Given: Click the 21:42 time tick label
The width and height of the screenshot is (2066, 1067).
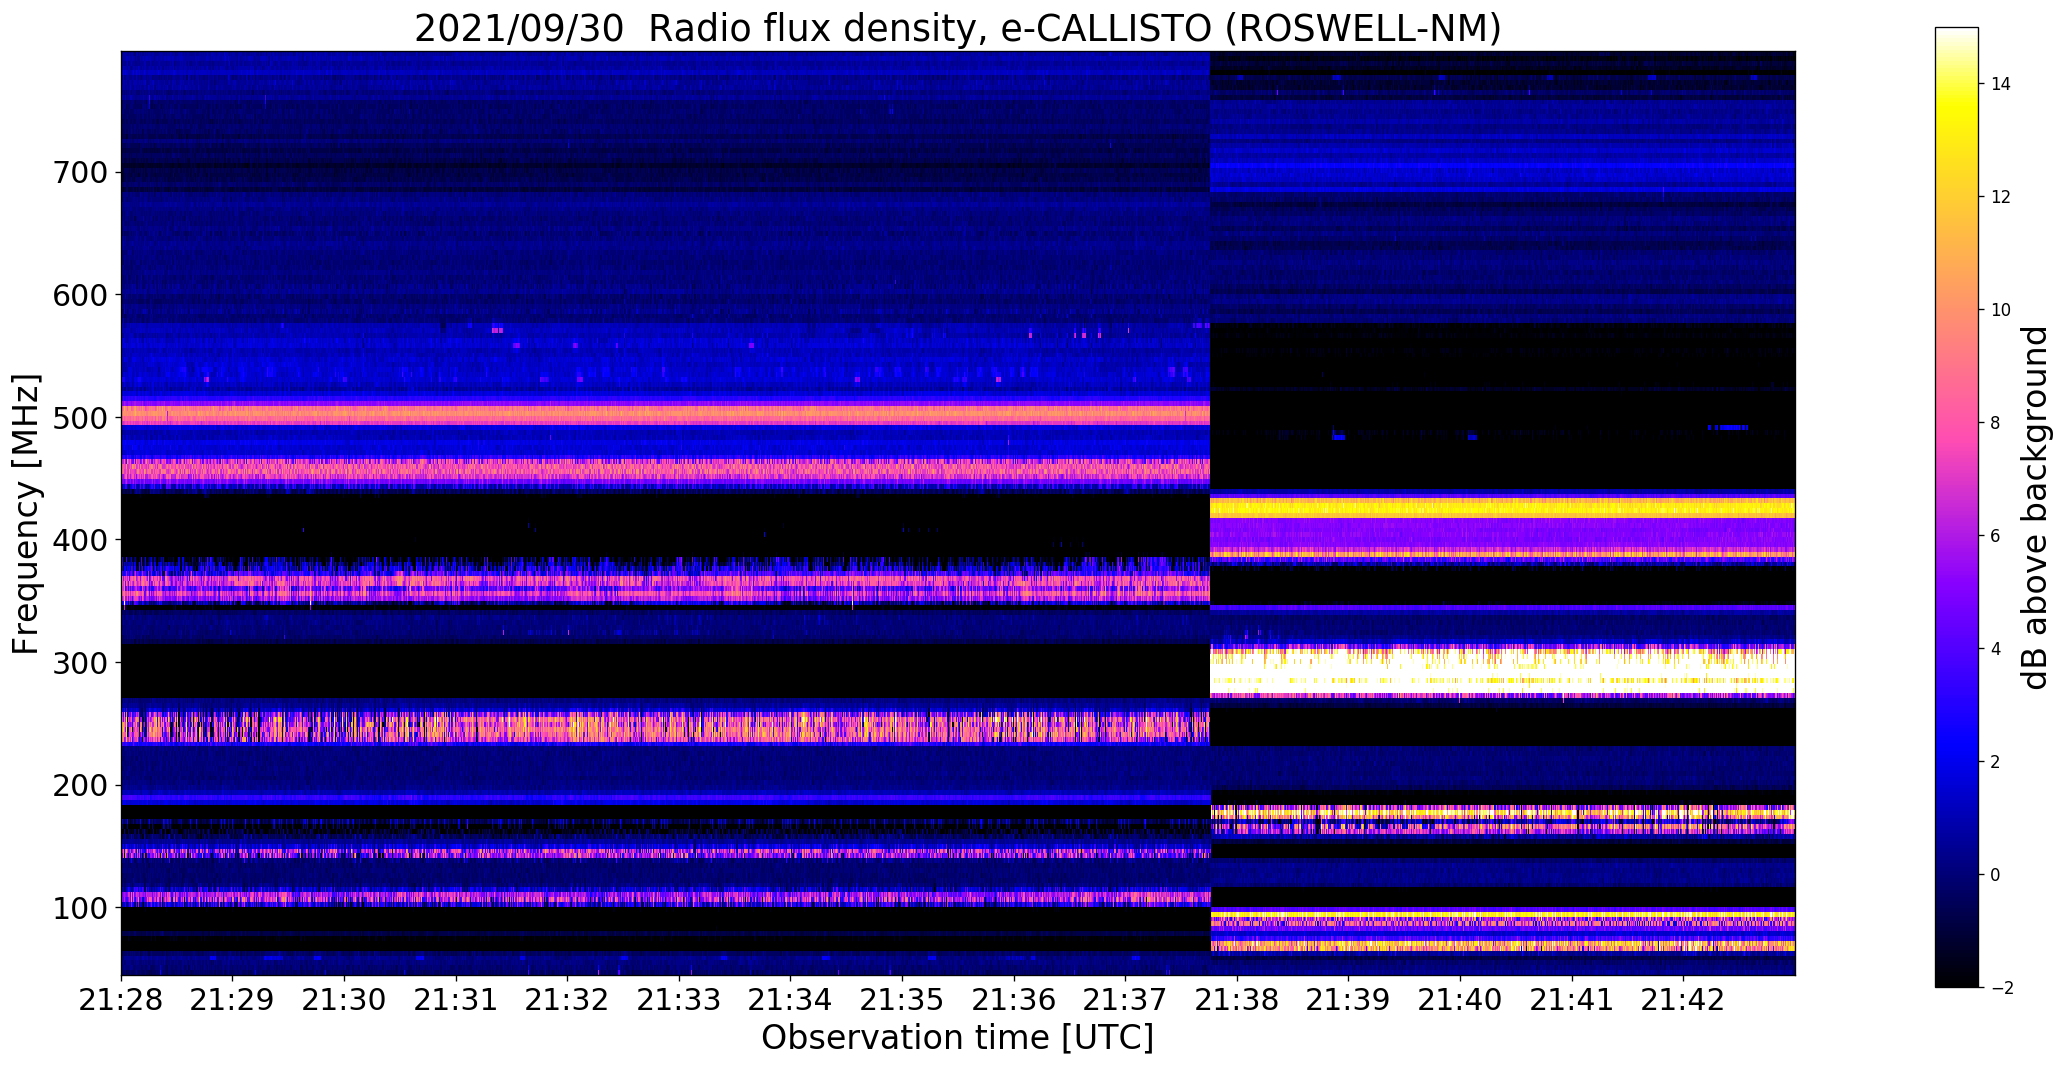Looking at the screenshot, I should [1684, 1000].
